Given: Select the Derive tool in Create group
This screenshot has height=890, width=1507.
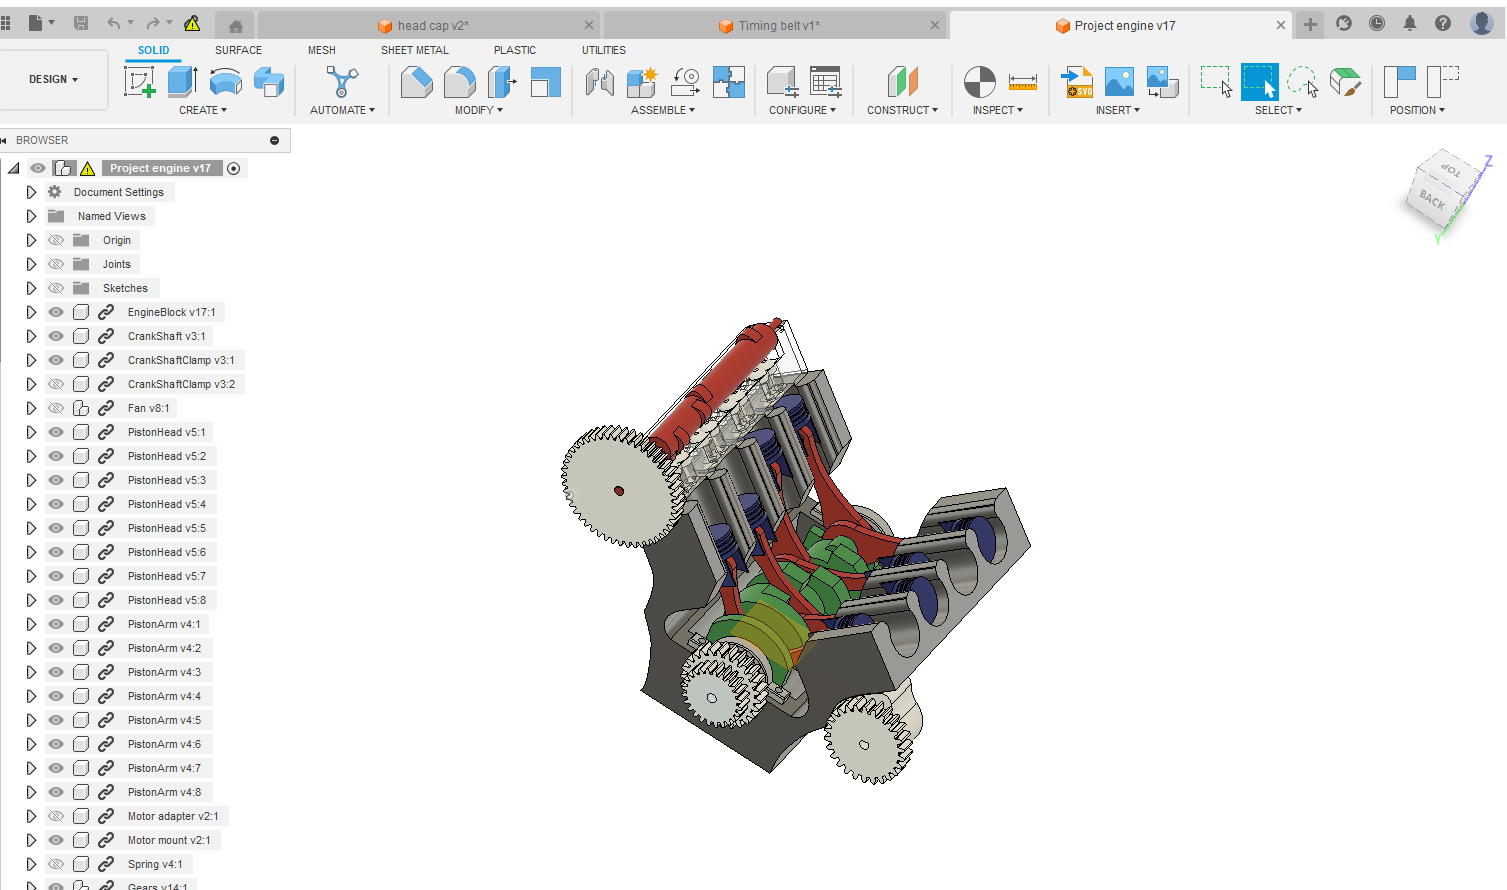Looking at the screenshot, I should pos(269,82).
